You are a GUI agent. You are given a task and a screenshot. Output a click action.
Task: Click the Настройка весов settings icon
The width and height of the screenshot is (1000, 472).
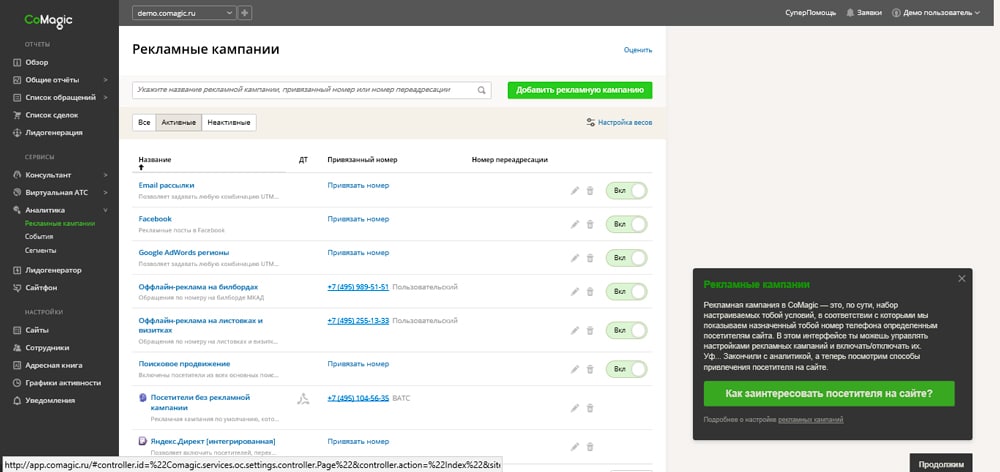click(591, 122)
